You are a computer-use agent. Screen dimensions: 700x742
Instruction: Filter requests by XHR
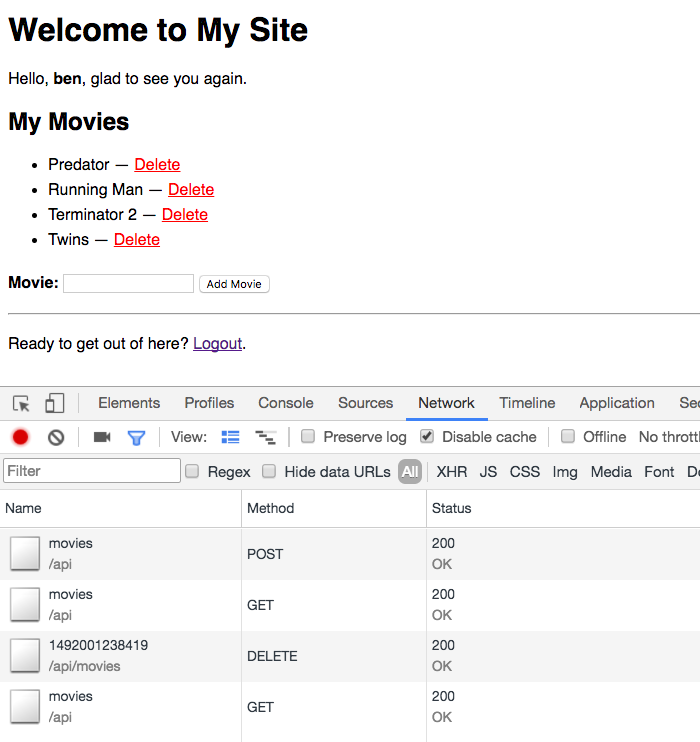[452, 472]
